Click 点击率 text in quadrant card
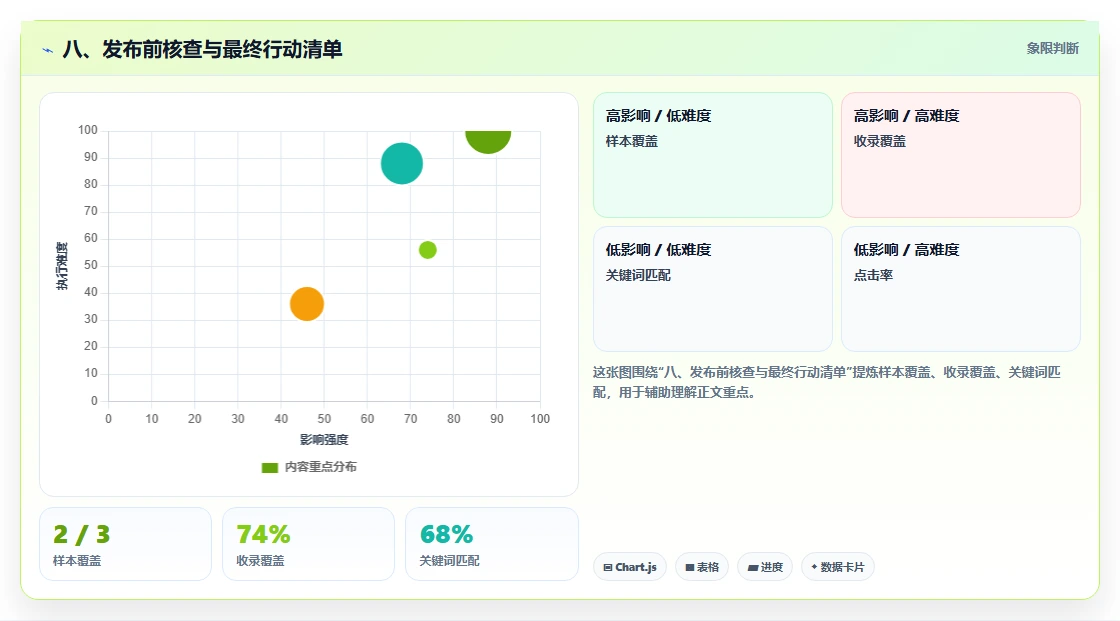This screenshot has width=1120, height=621. tap(873, 275)
